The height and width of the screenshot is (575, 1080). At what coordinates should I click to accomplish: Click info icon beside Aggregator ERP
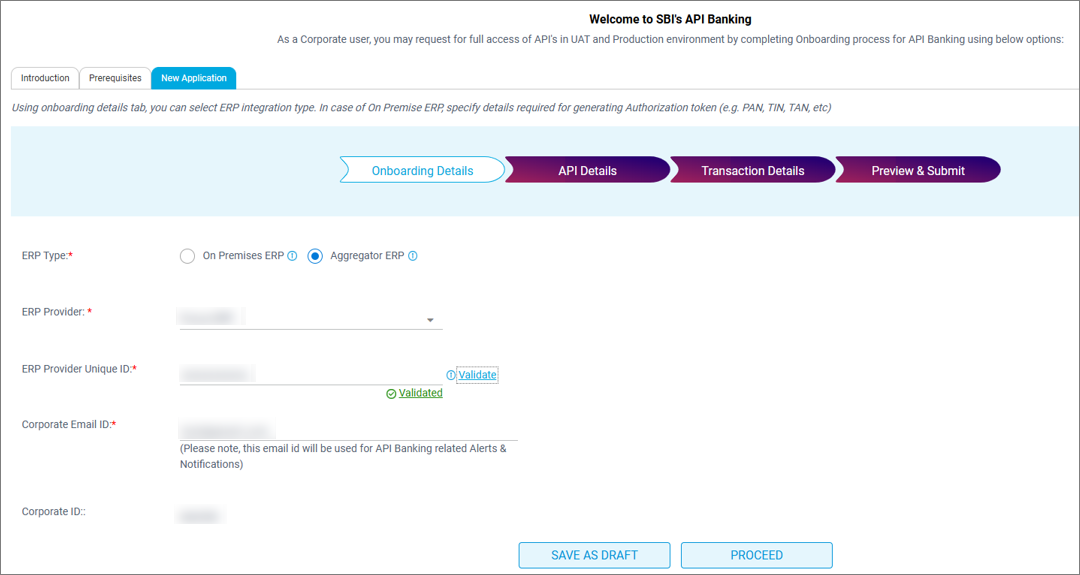[413, 256]
